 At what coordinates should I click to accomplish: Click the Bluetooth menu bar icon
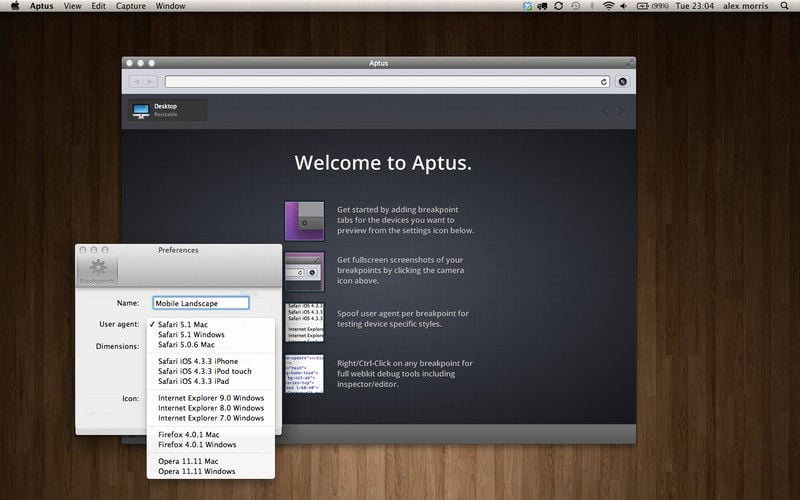click(592, 6)
